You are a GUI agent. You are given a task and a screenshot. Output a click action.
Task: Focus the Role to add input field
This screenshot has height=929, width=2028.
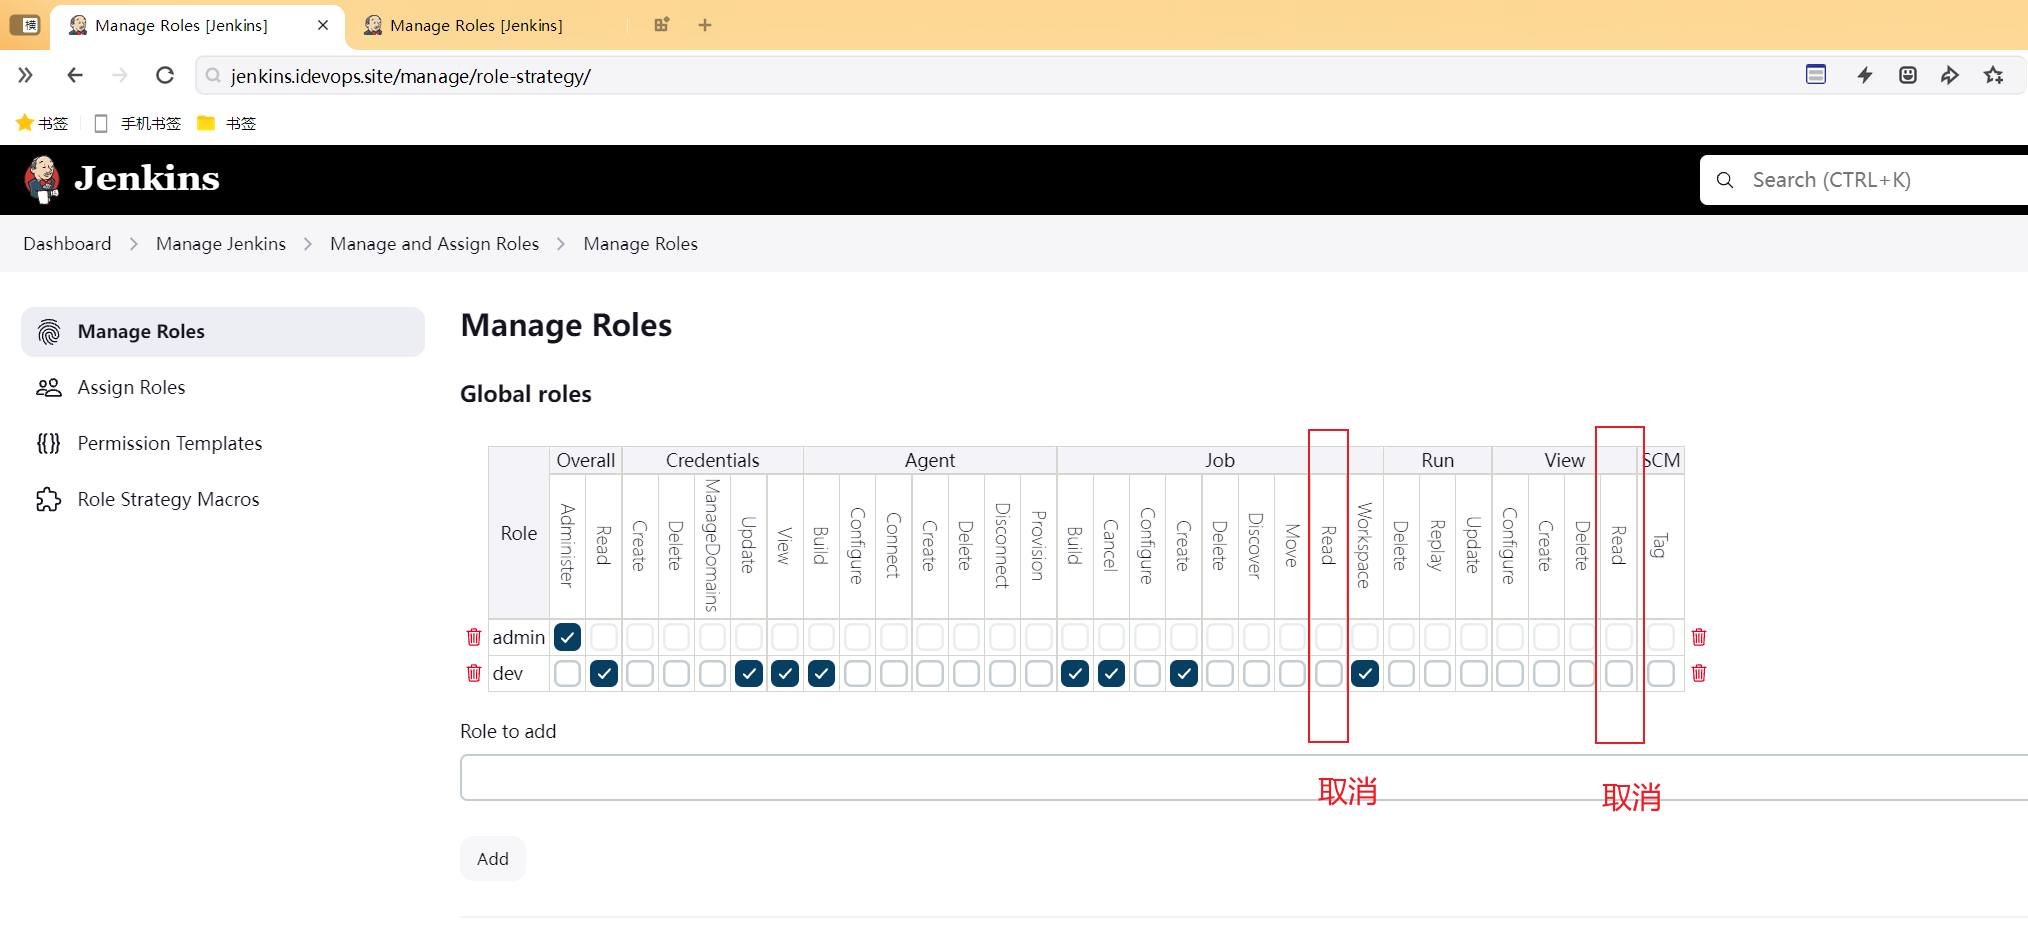pos(1244,778)
